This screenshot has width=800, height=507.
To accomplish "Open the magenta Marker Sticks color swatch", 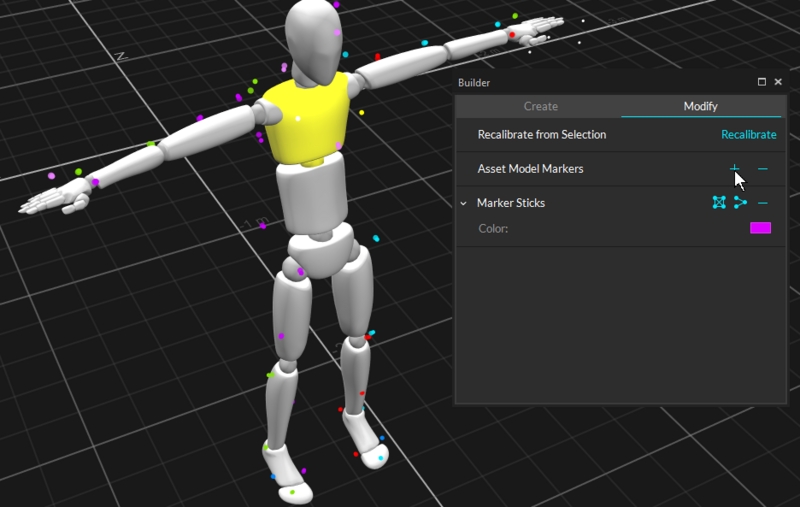I will coord(760,228).
